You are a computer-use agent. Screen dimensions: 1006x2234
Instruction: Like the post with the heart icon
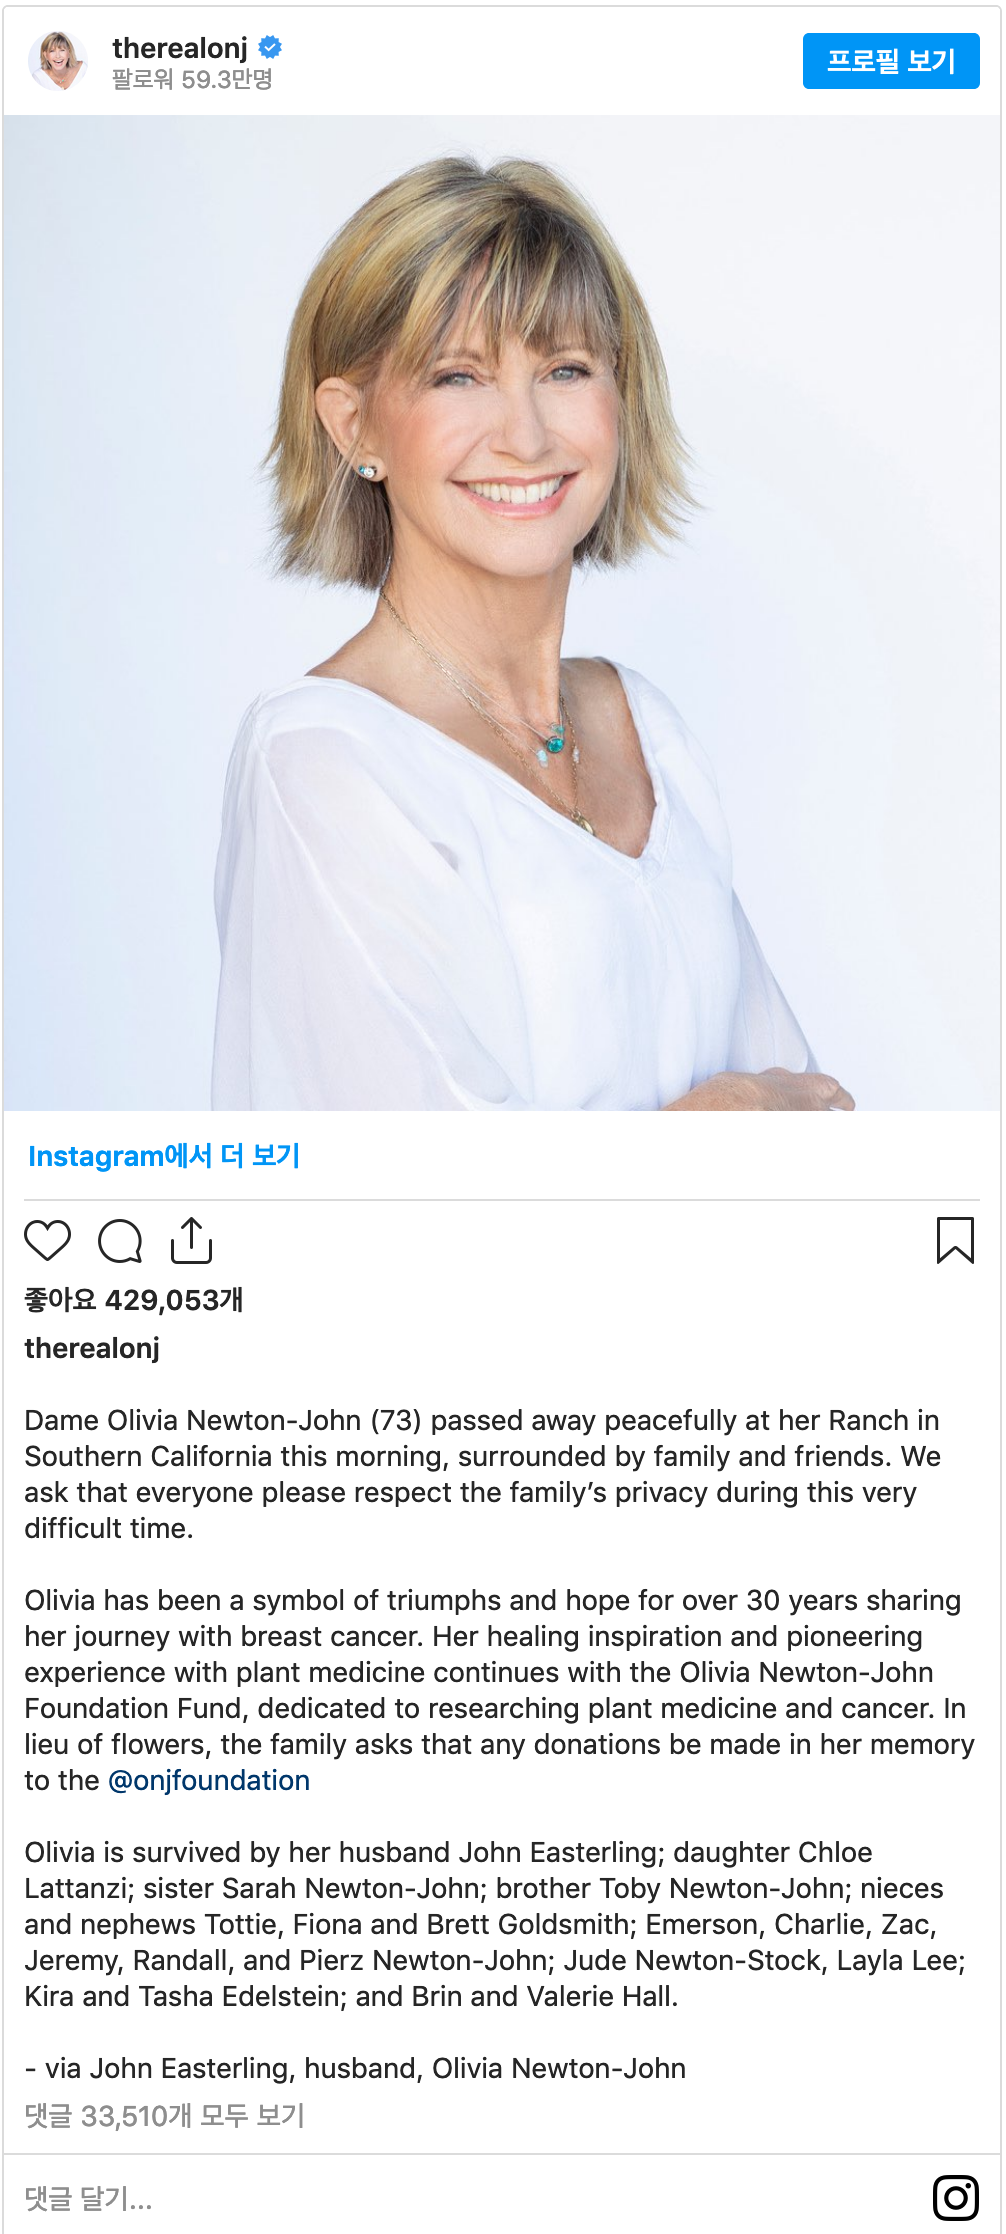click(x=48, y=1241)
